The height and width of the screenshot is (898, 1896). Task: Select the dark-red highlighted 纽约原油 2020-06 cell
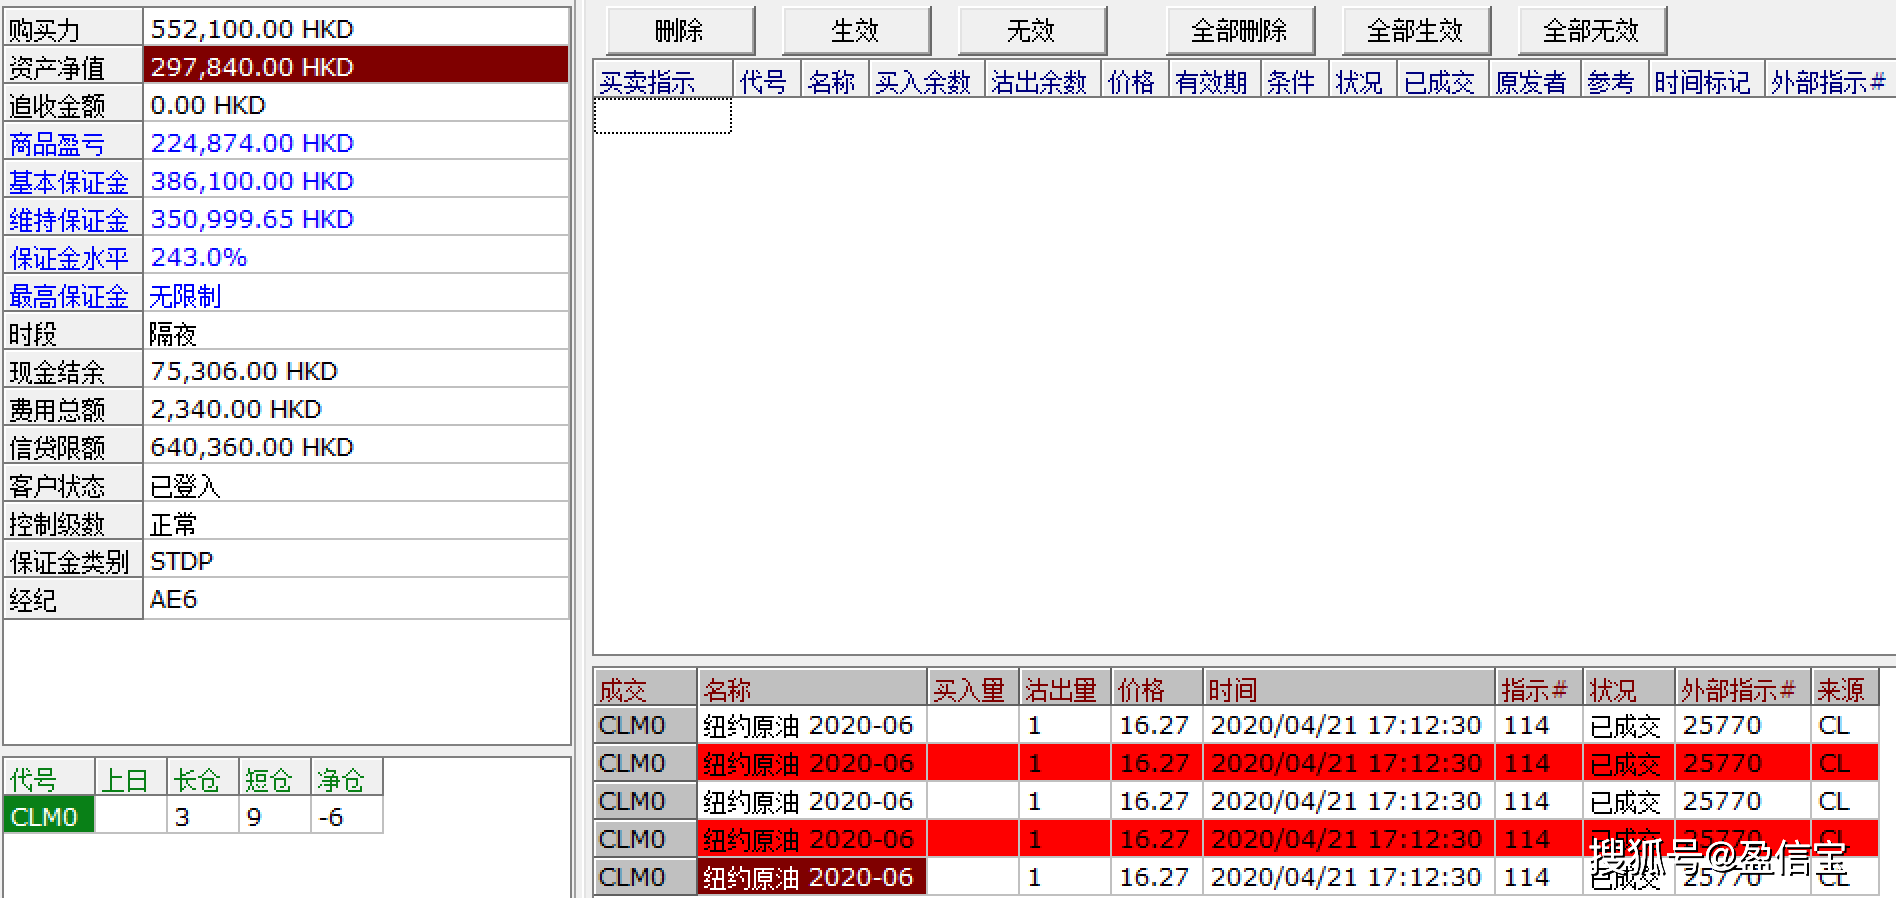[812, 877]
